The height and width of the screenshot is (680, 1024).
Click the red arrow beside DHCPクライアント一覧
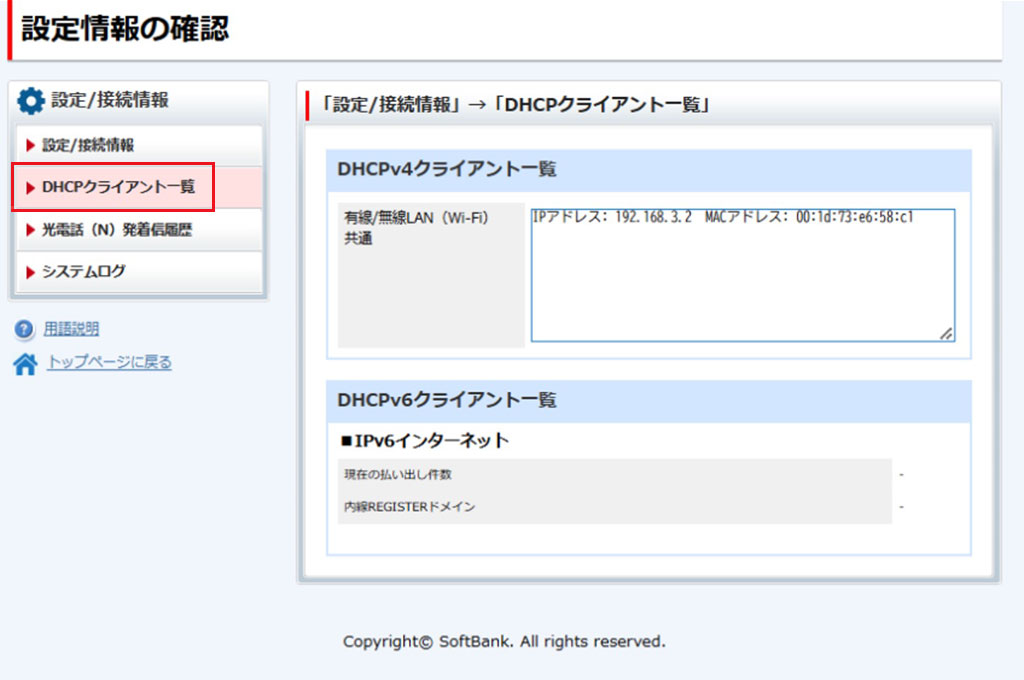(x=31, y=188)
